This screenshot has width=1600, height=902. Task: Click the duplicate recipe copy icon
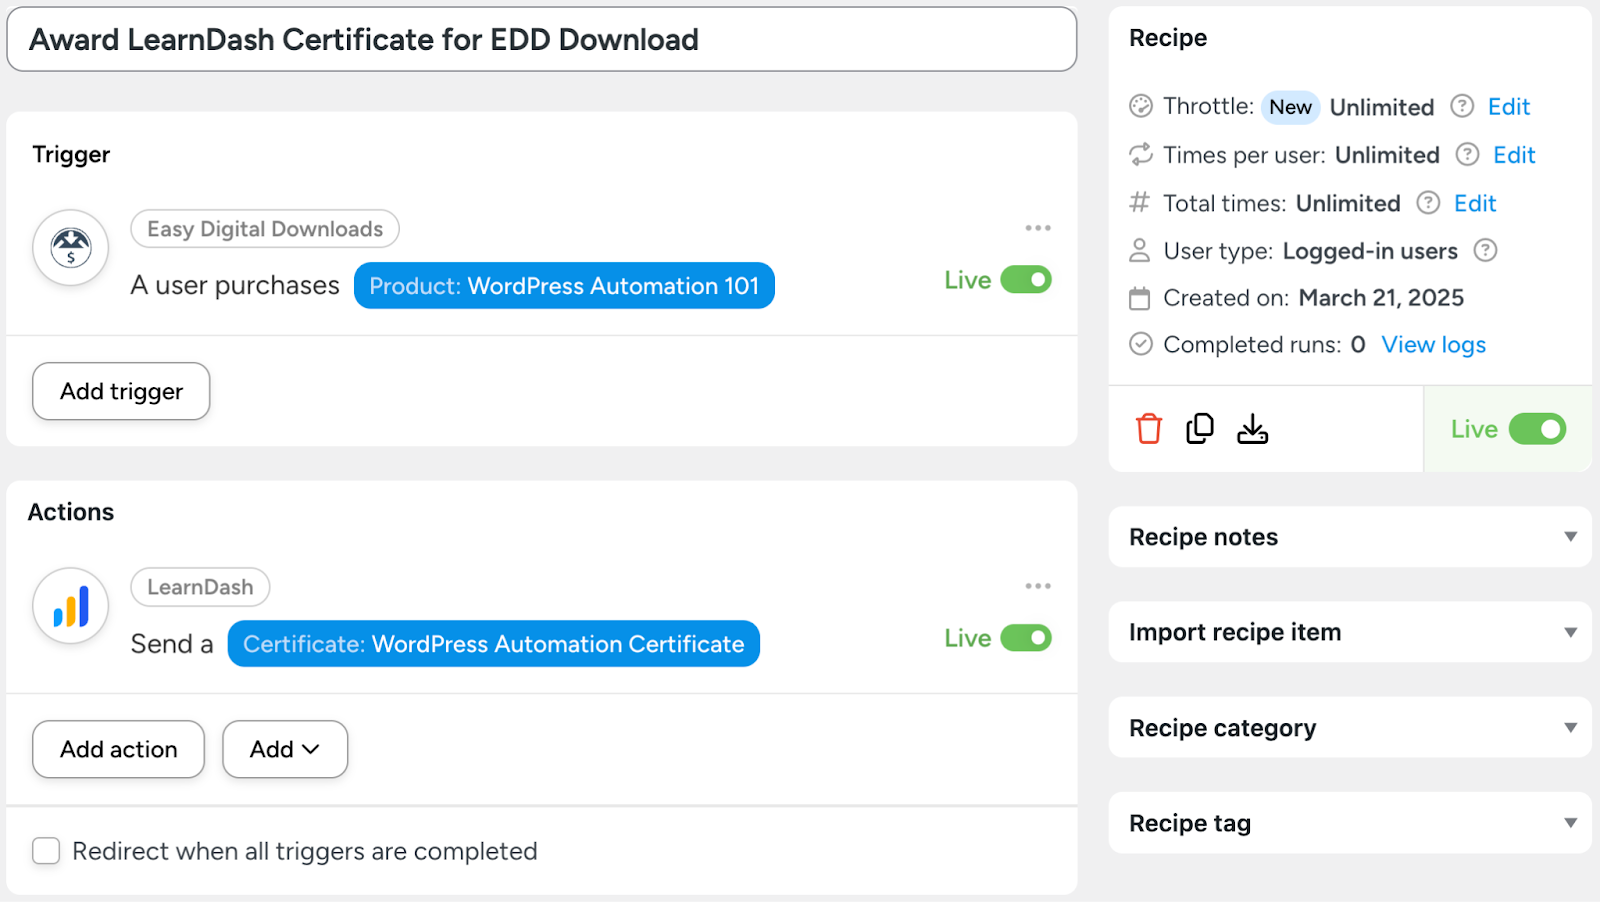(1199, 429)
